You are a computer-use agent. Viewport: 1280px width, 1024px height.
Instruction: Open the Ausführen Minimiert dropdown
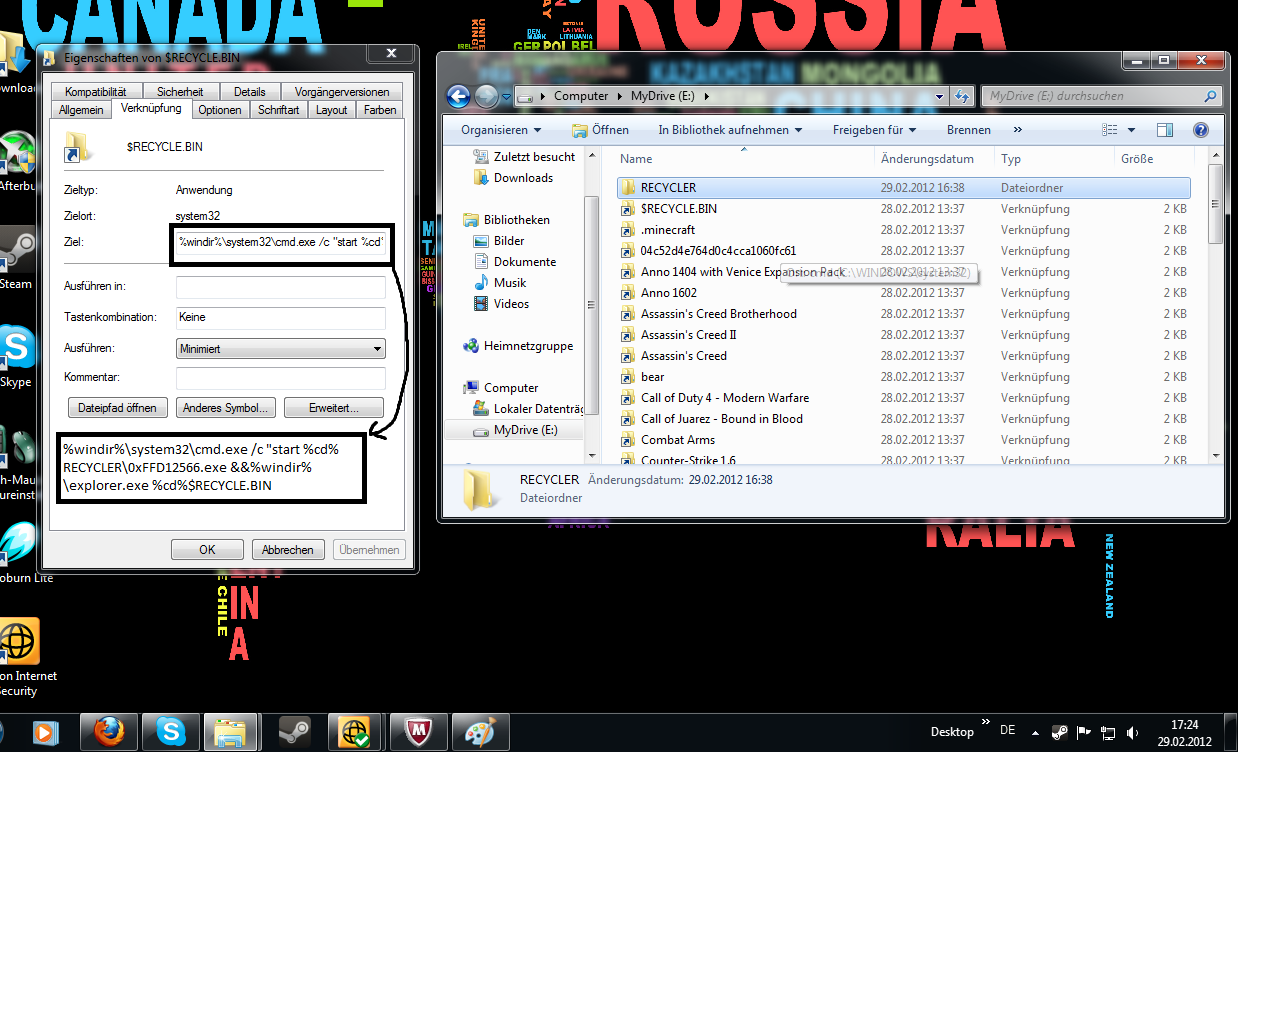(280, 349)
